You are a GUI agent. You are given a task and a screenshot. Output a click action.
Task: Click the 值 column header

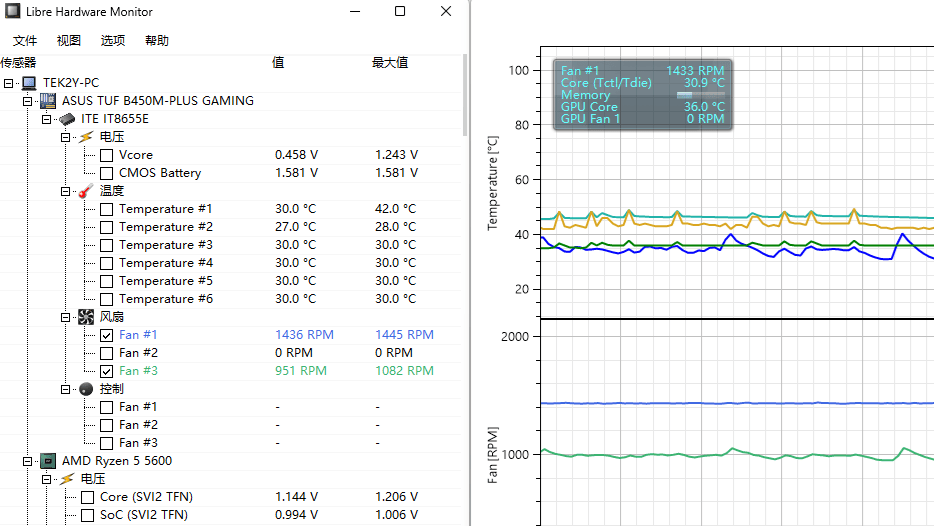278,63
